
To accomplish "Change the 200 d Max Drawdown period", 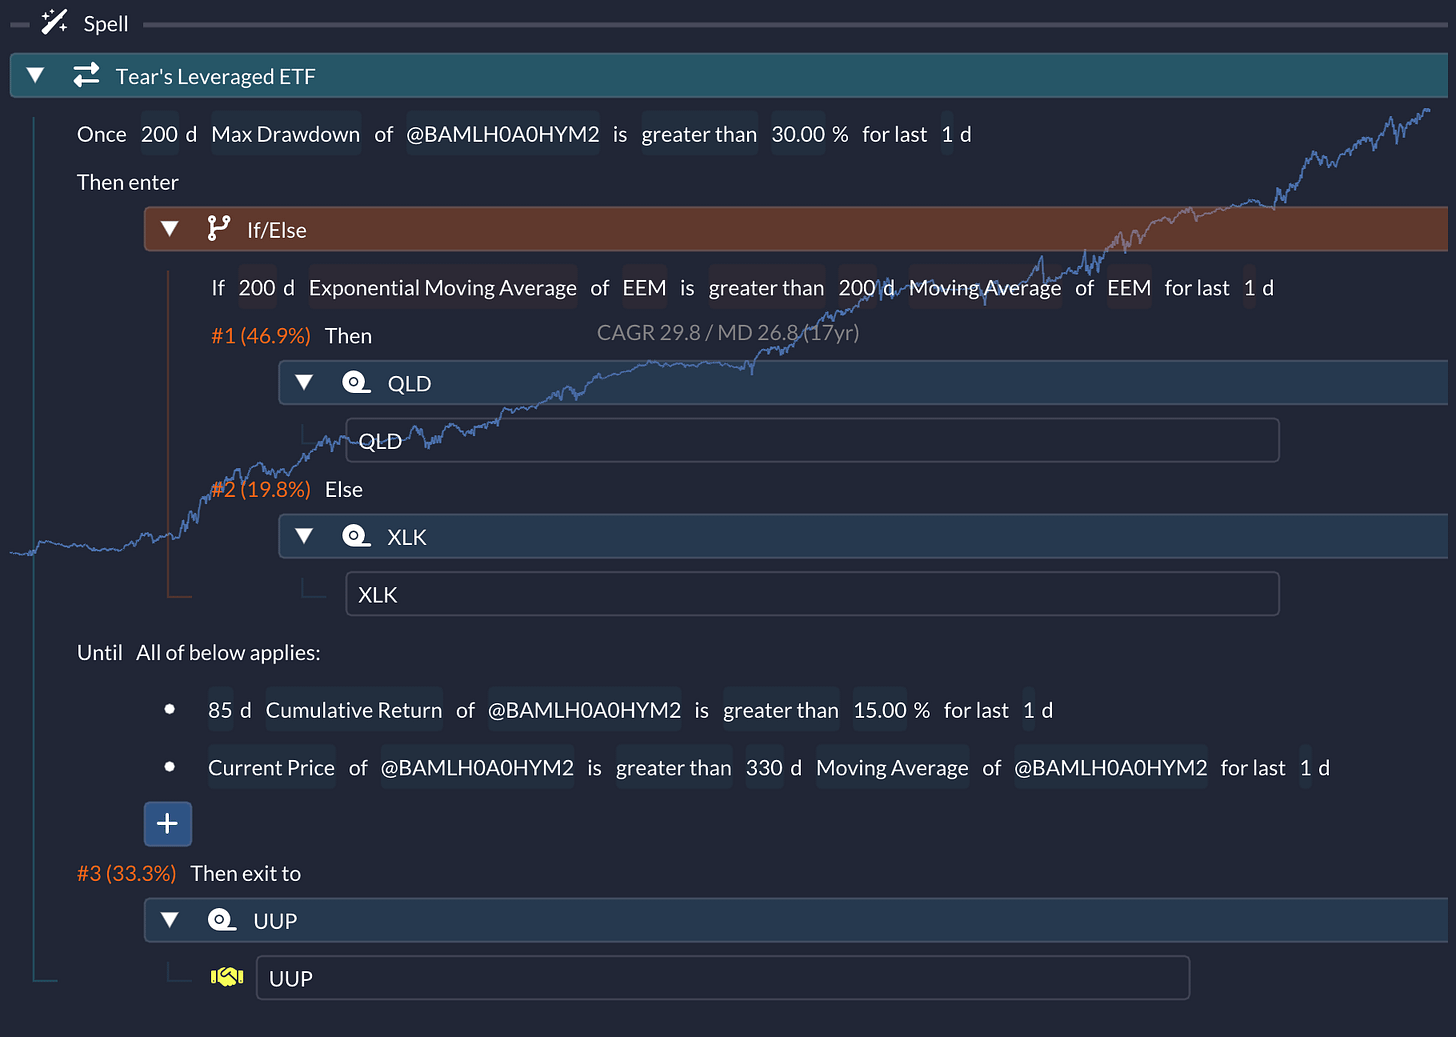I will click(159, 134).
